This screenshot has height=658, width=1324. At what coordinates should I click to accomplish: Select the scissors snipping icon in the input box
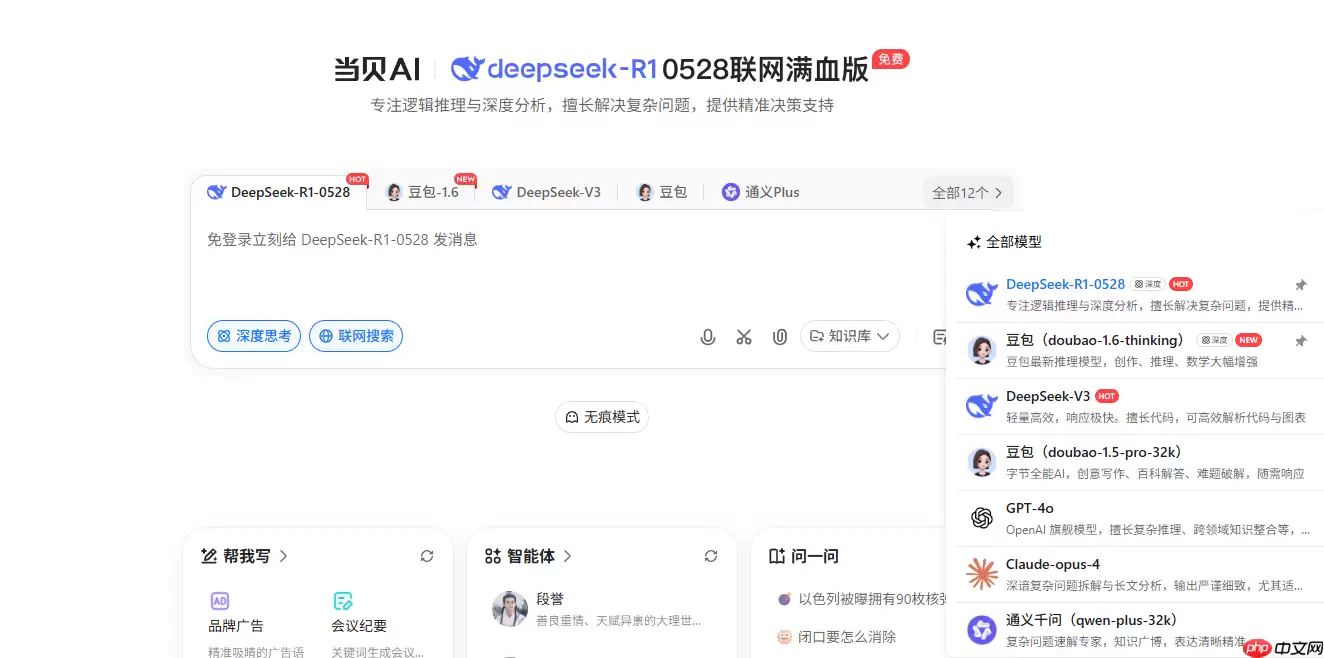[x=744, y=336]
